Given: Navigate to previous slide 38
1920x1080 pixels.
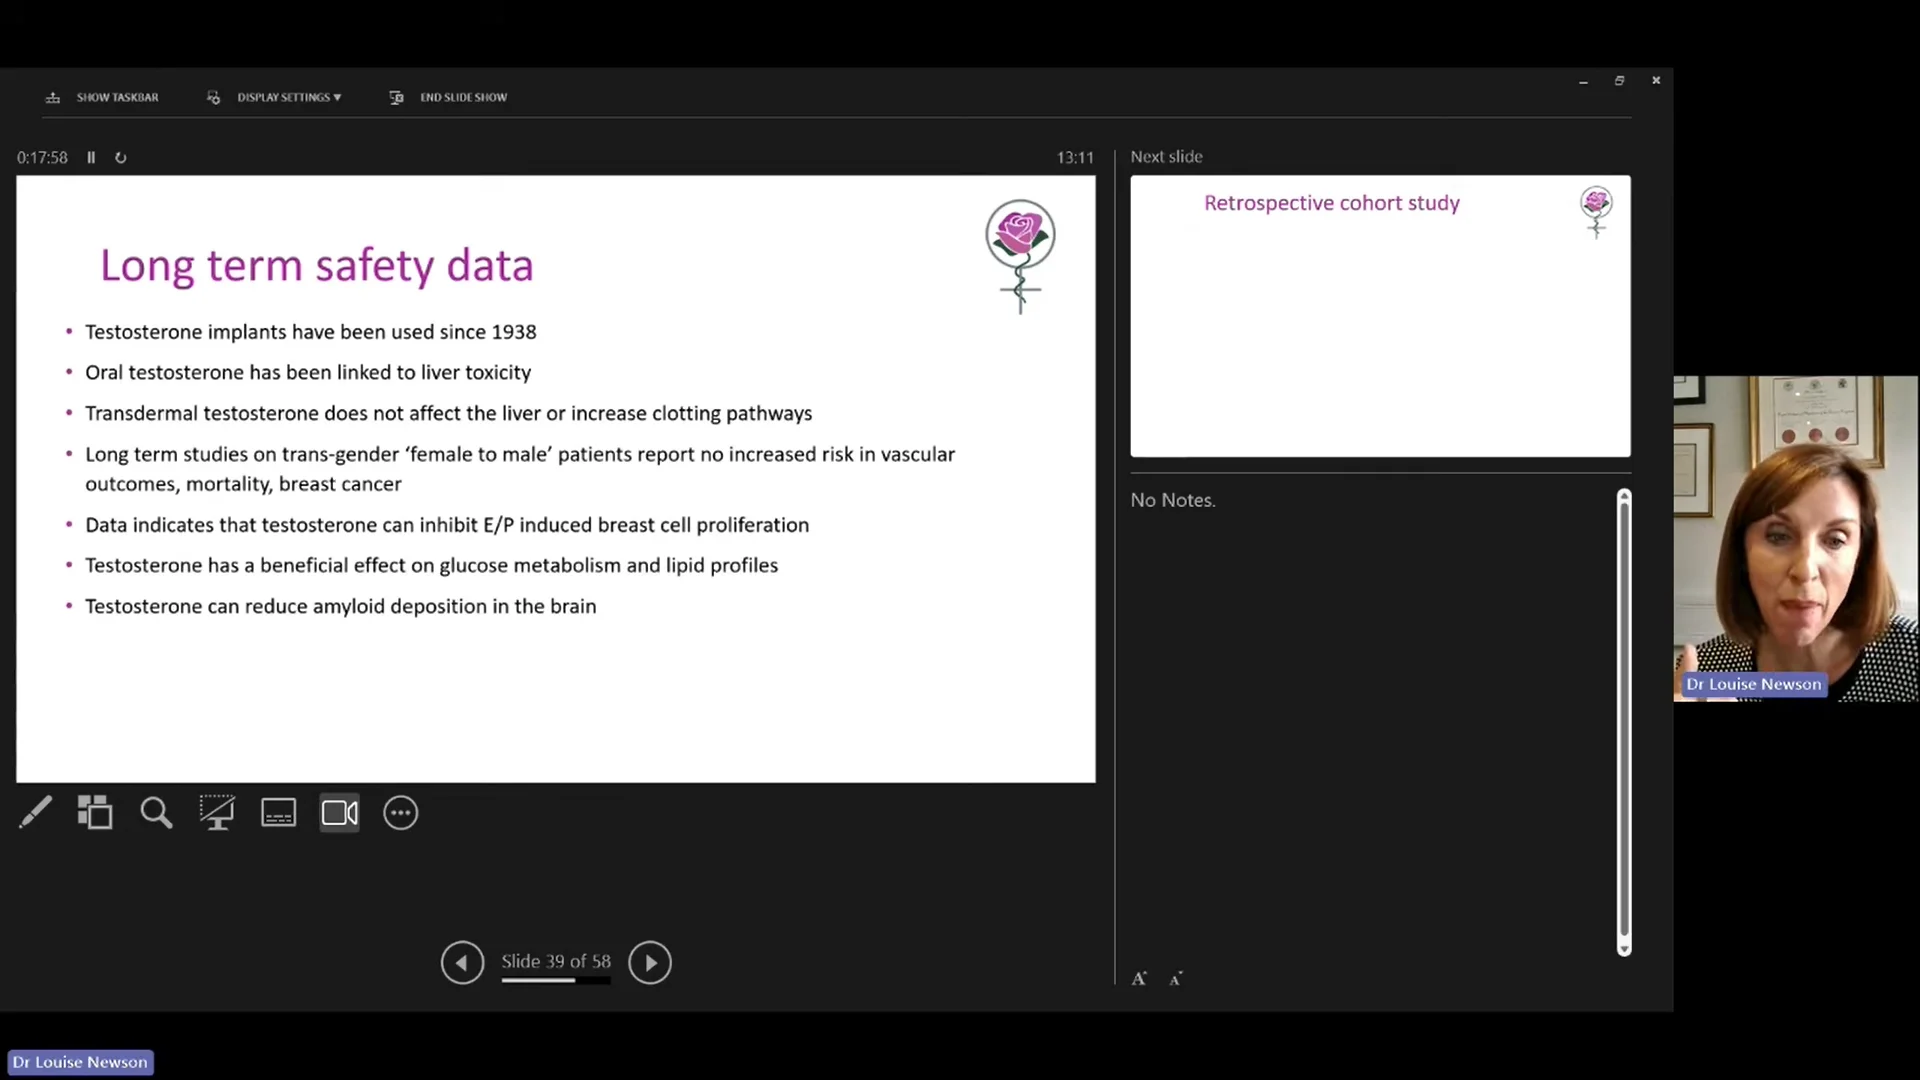Looking at the screenshot, I should (463, 961).
